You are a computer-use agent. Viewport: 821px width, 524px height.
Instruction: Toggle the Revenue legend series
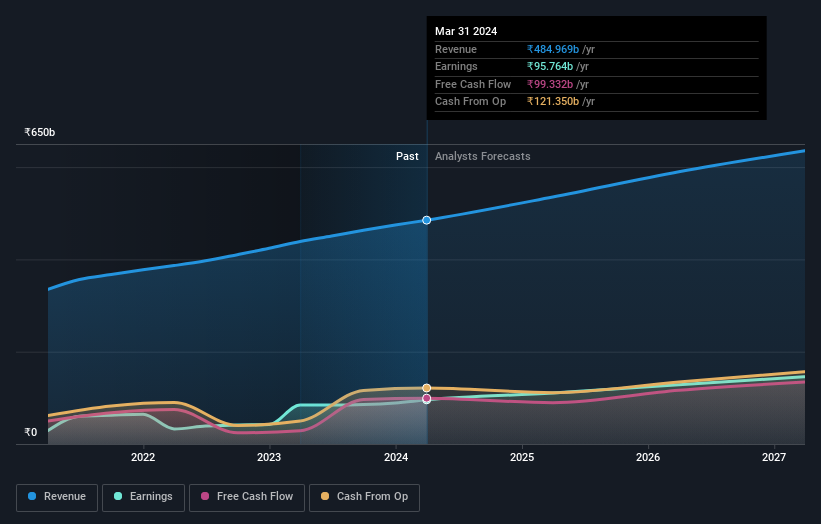(x=57, y=497)
